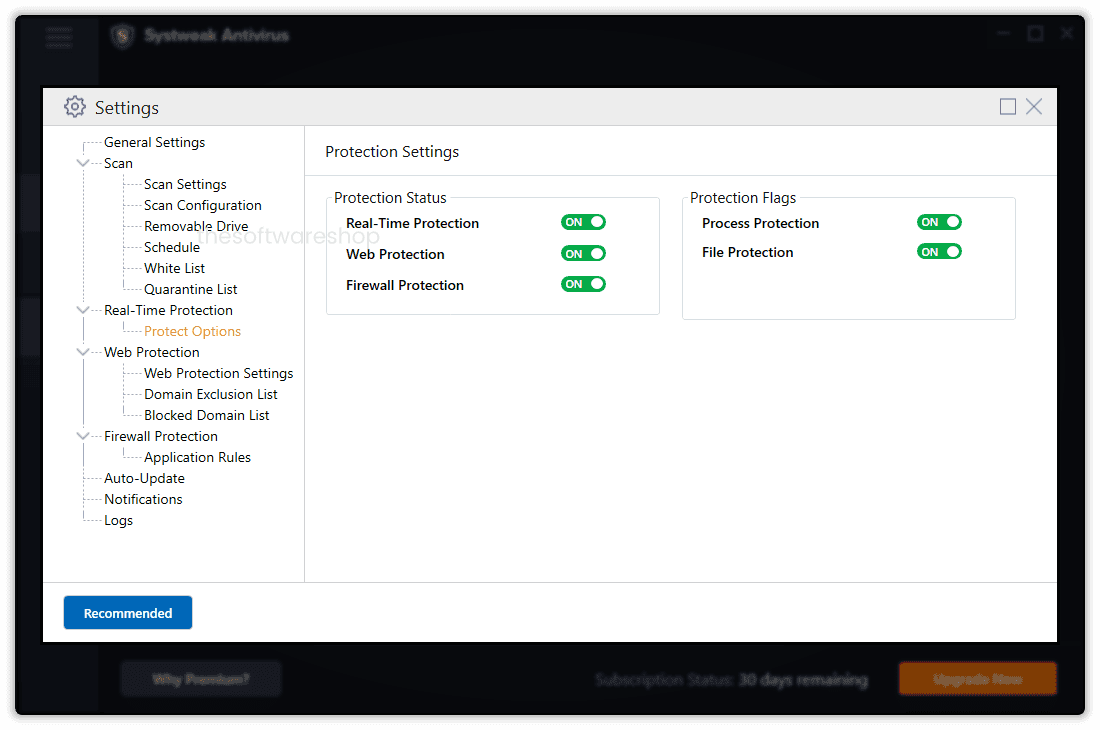Click the Protection Status group label
The image size is (1100, 730).
pos(390,198)
